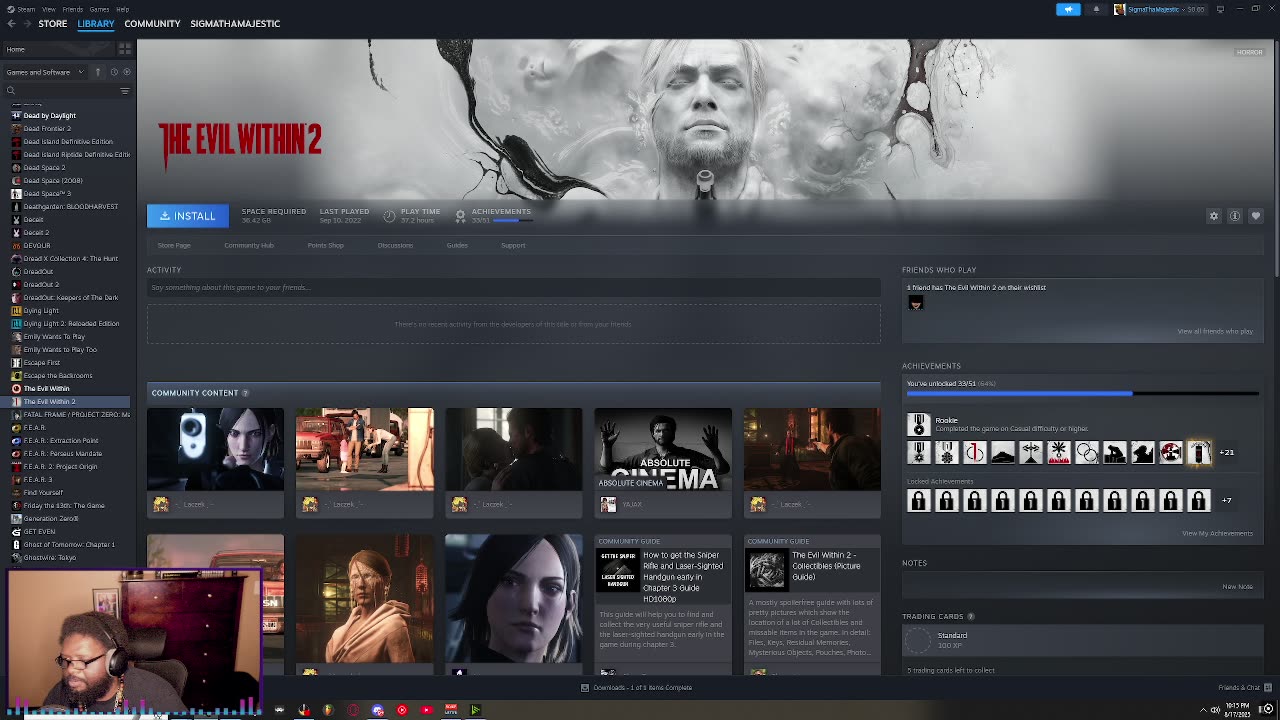Click the Rookie achievement medal icon
Screen dimensions: 1280x720
click(x=918, y=424)
